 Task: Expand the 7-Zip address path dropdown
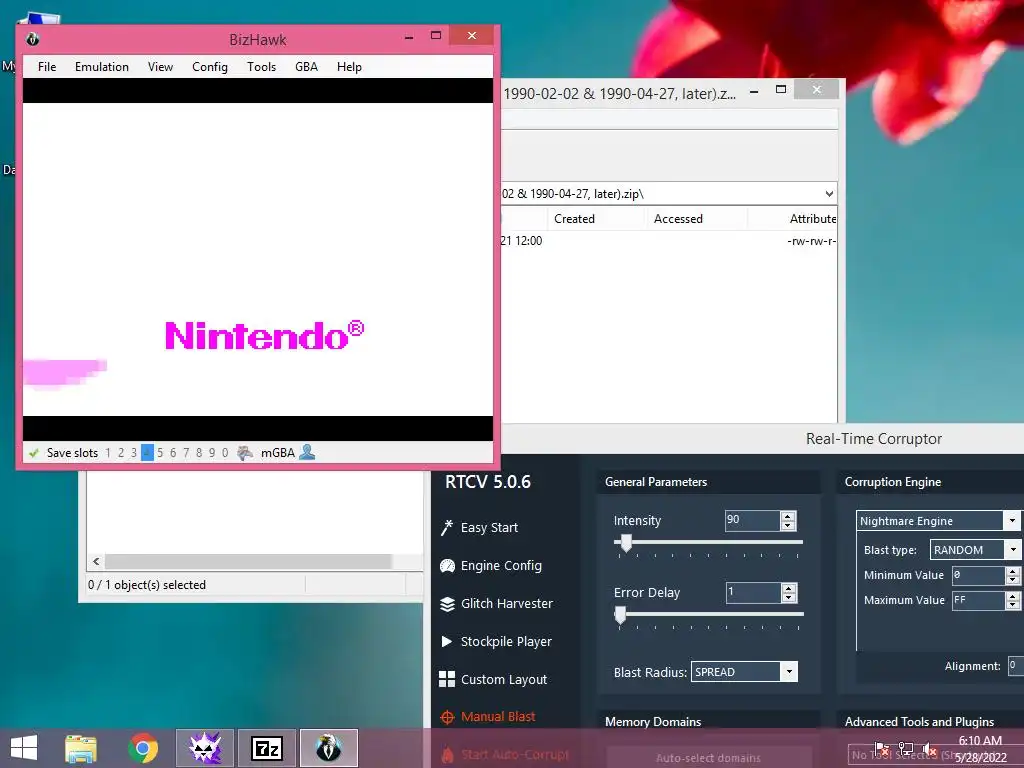[x=829, y=194]
